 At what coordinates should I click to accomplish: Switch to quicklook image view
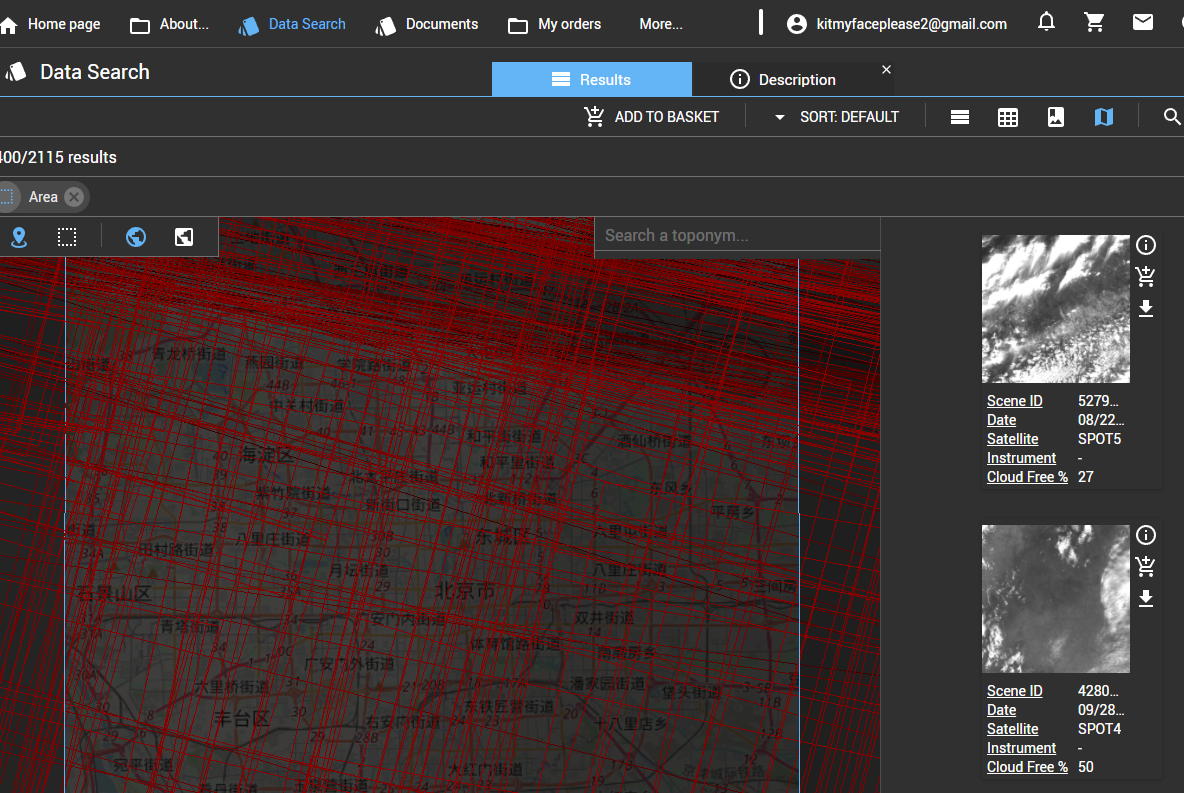(1056, 117)
